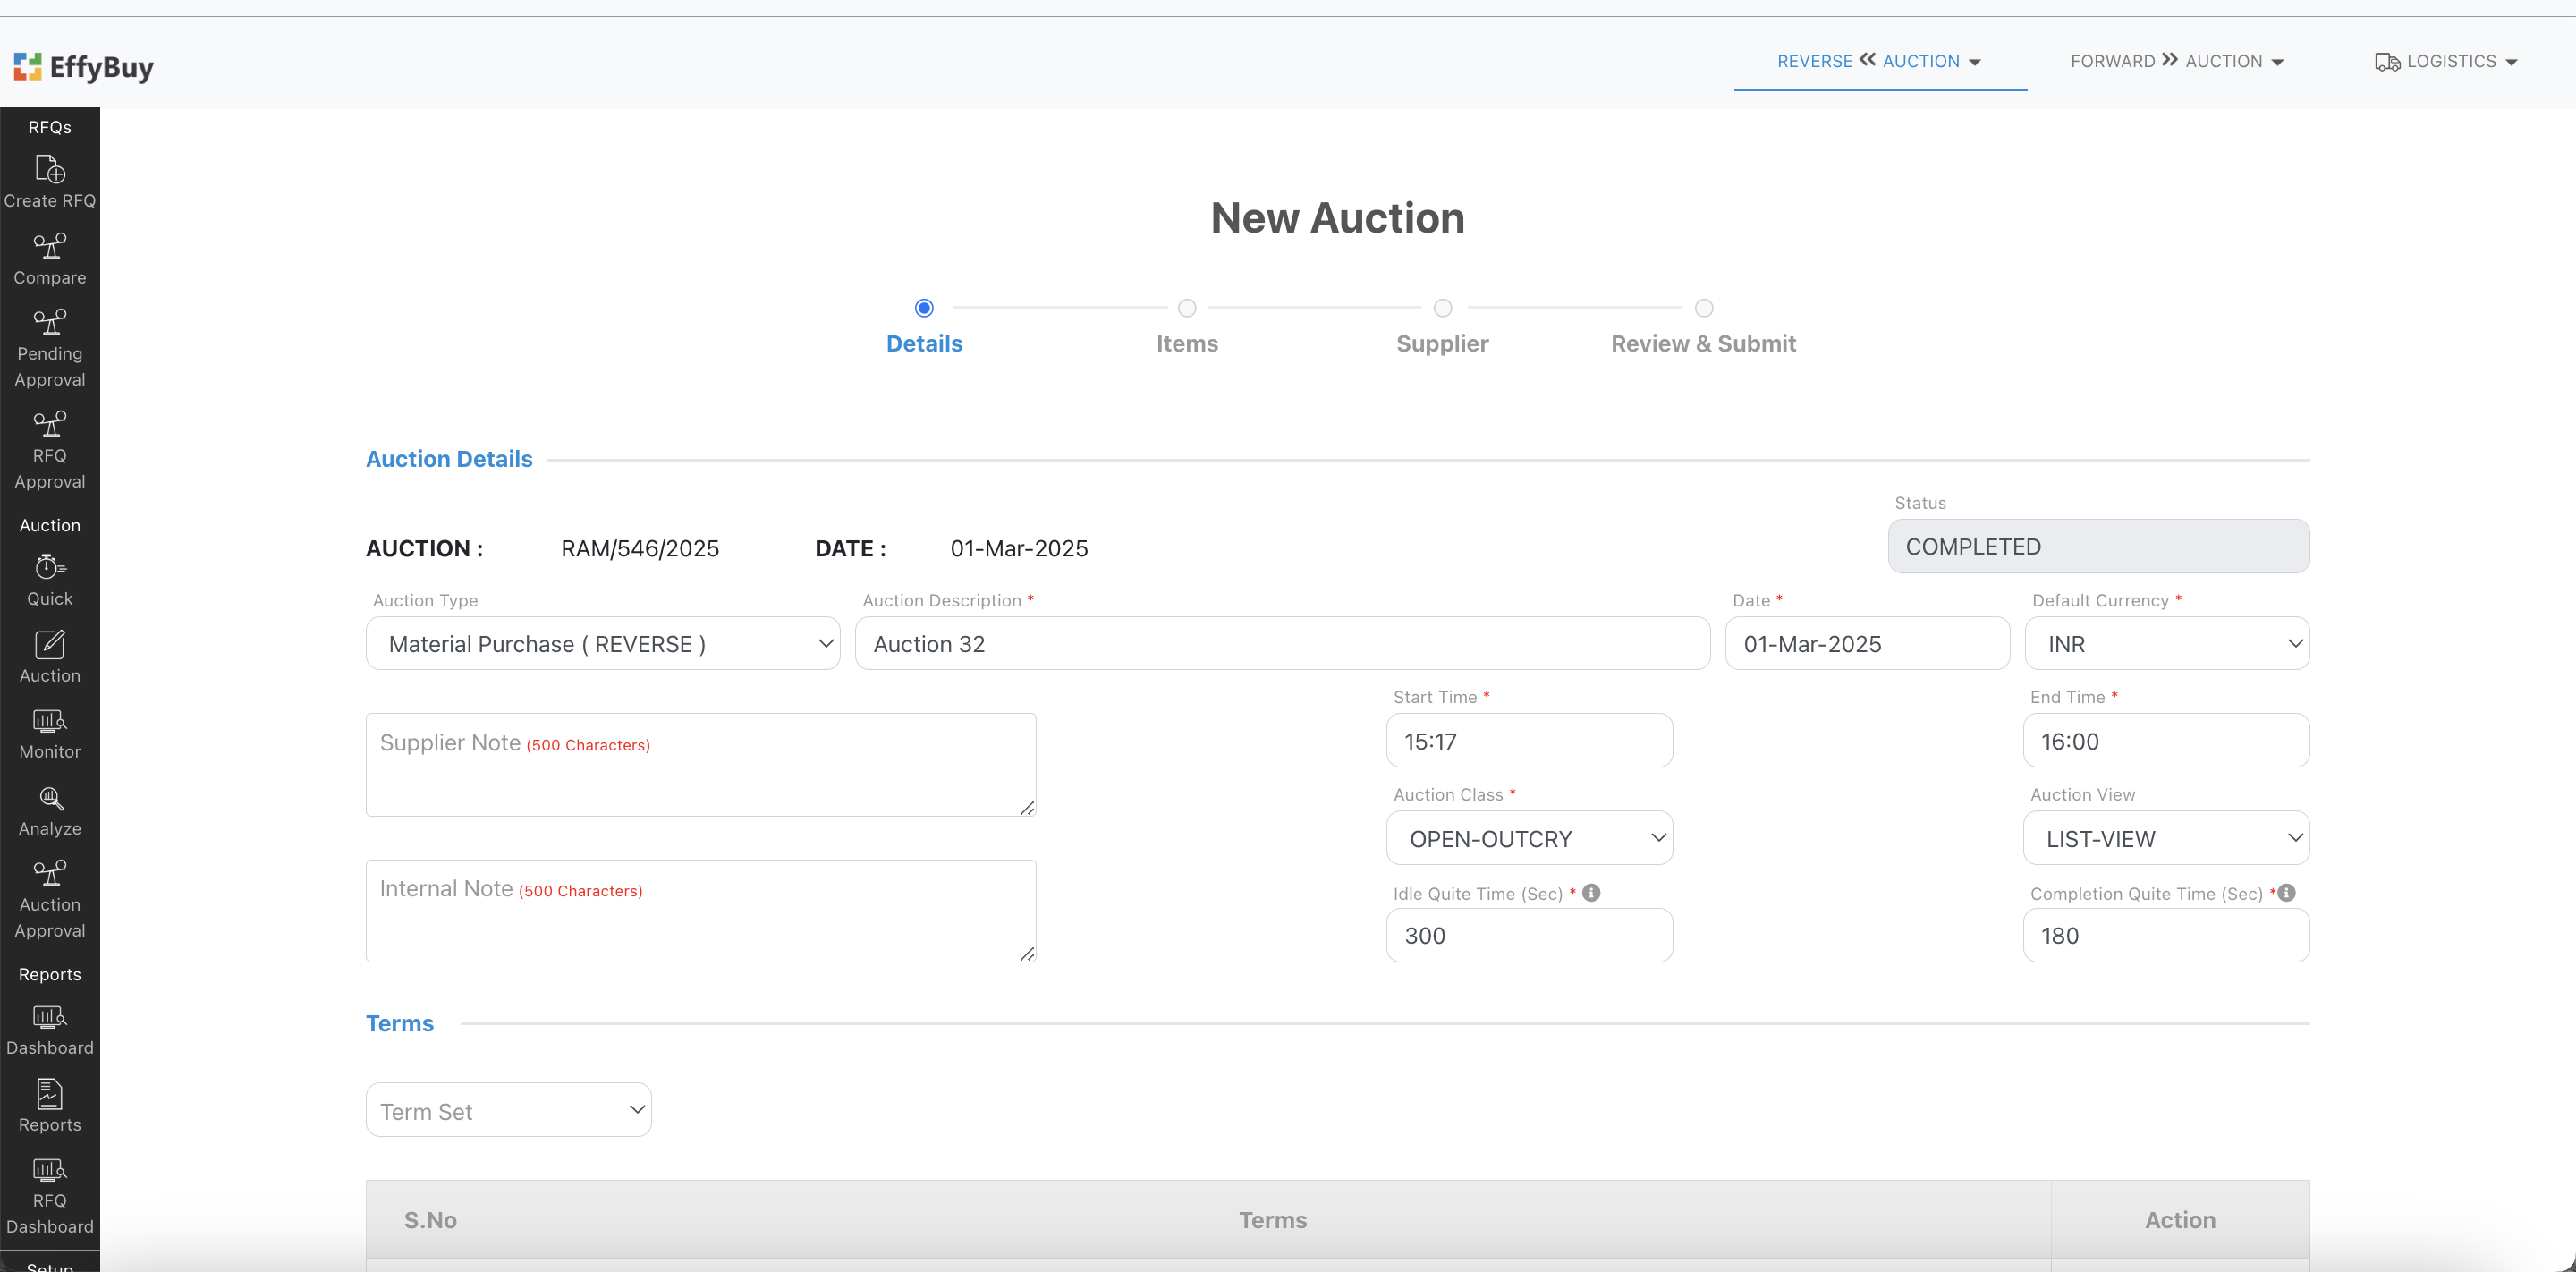
Task: Click the Compare icon in sidebar
Action: (50, 246)
